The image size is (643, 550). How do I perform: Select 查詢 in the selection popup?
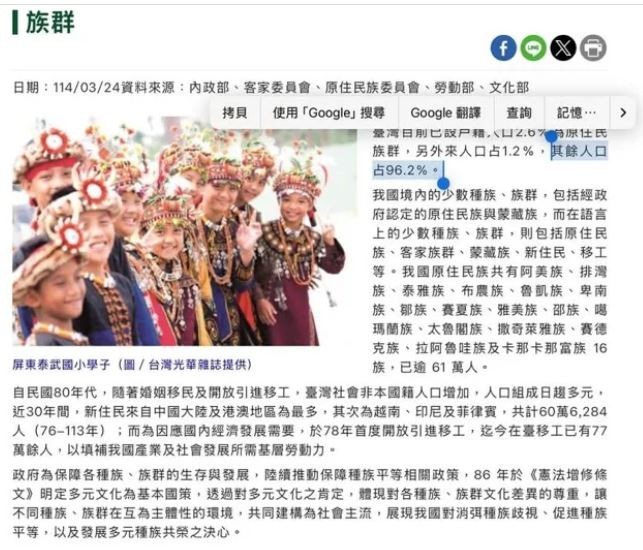coord(519,113)
